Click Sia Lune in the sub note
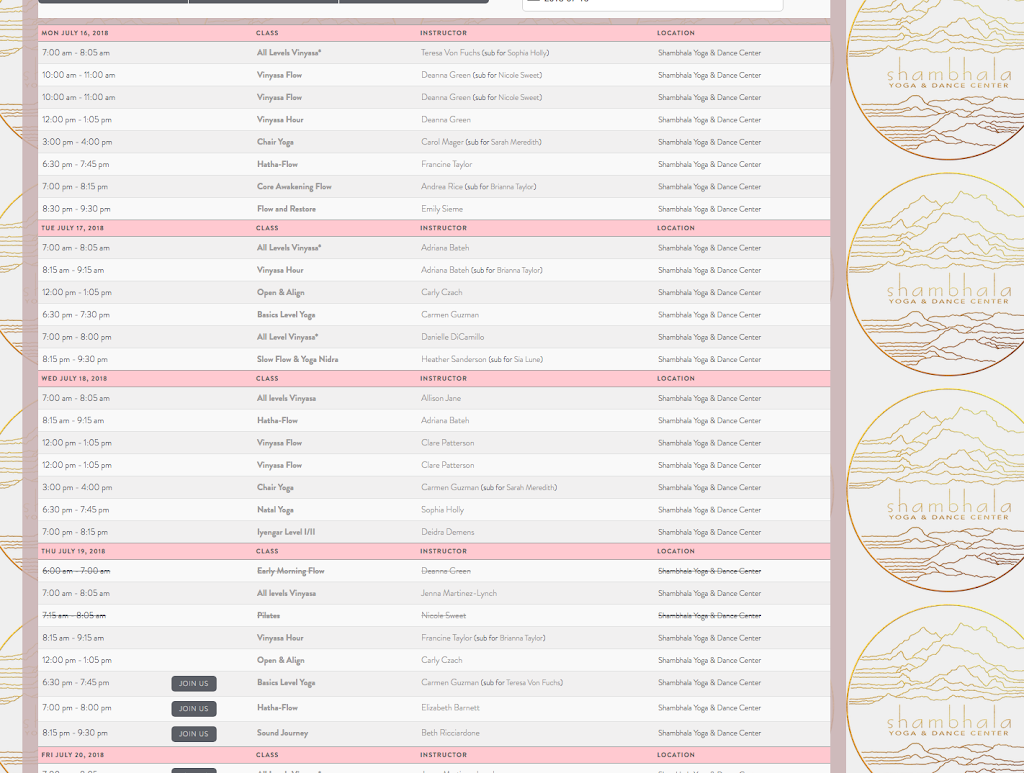 coord(527,359)
